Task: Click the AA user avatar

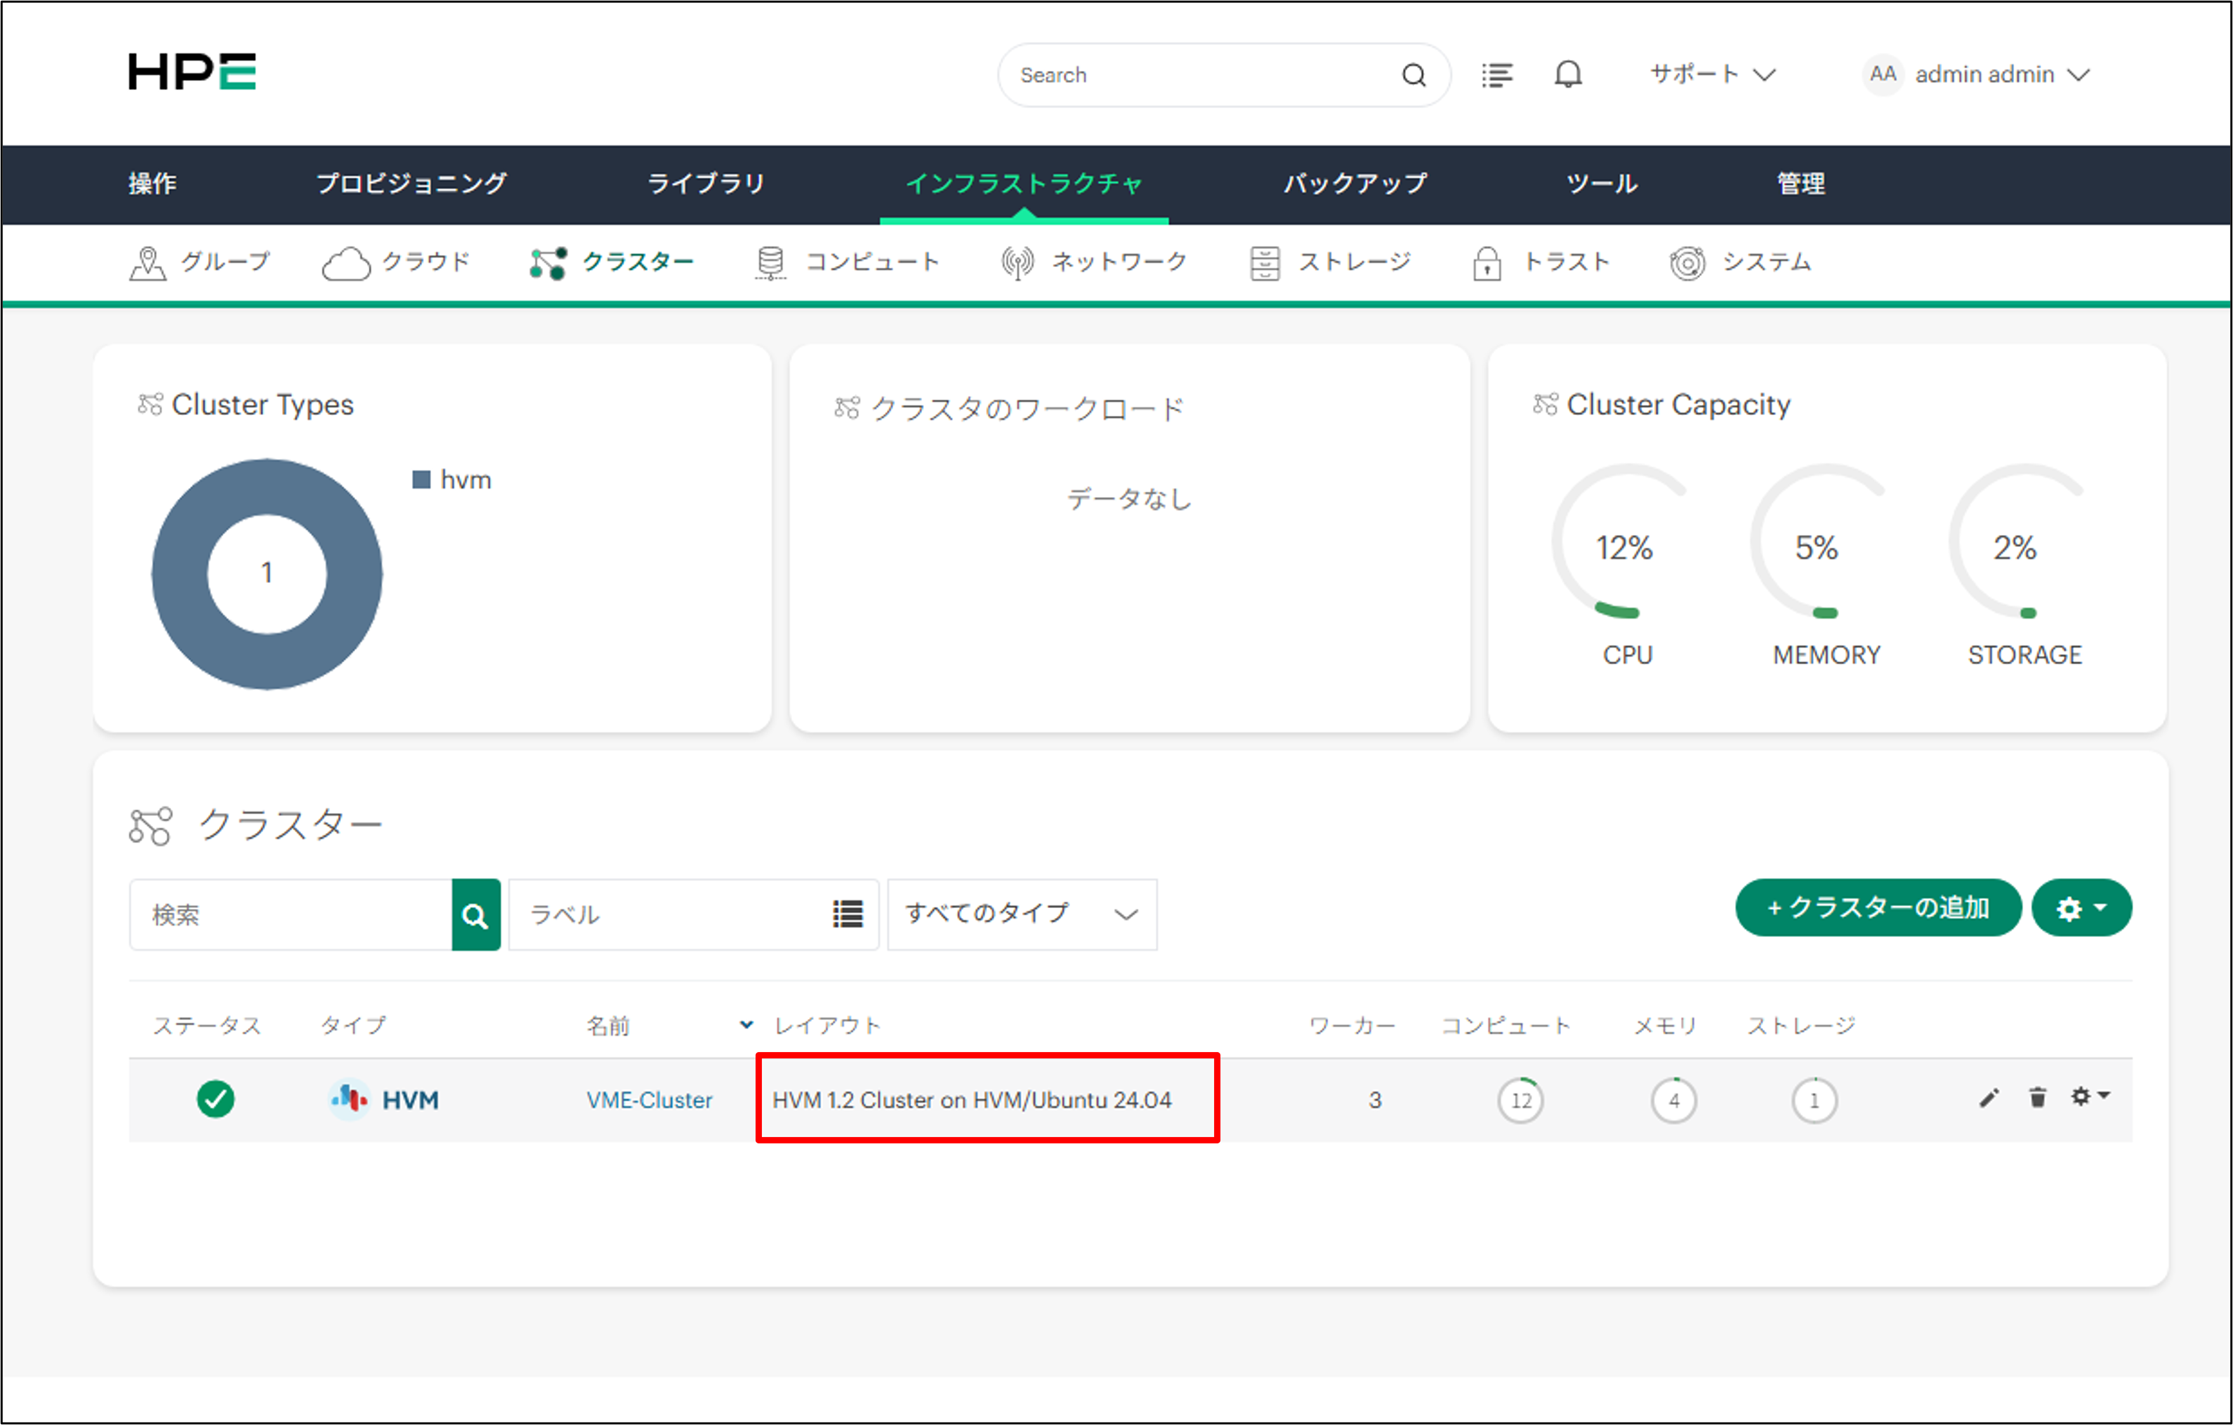Action: coord(1883,74)
